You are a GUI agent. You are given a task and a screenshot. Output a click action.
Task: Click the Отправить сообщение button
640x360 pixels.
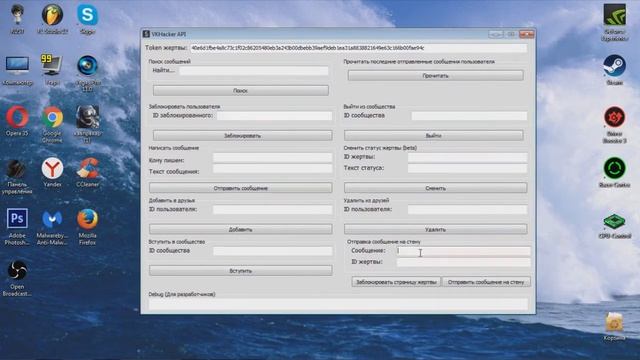[240, 188]
